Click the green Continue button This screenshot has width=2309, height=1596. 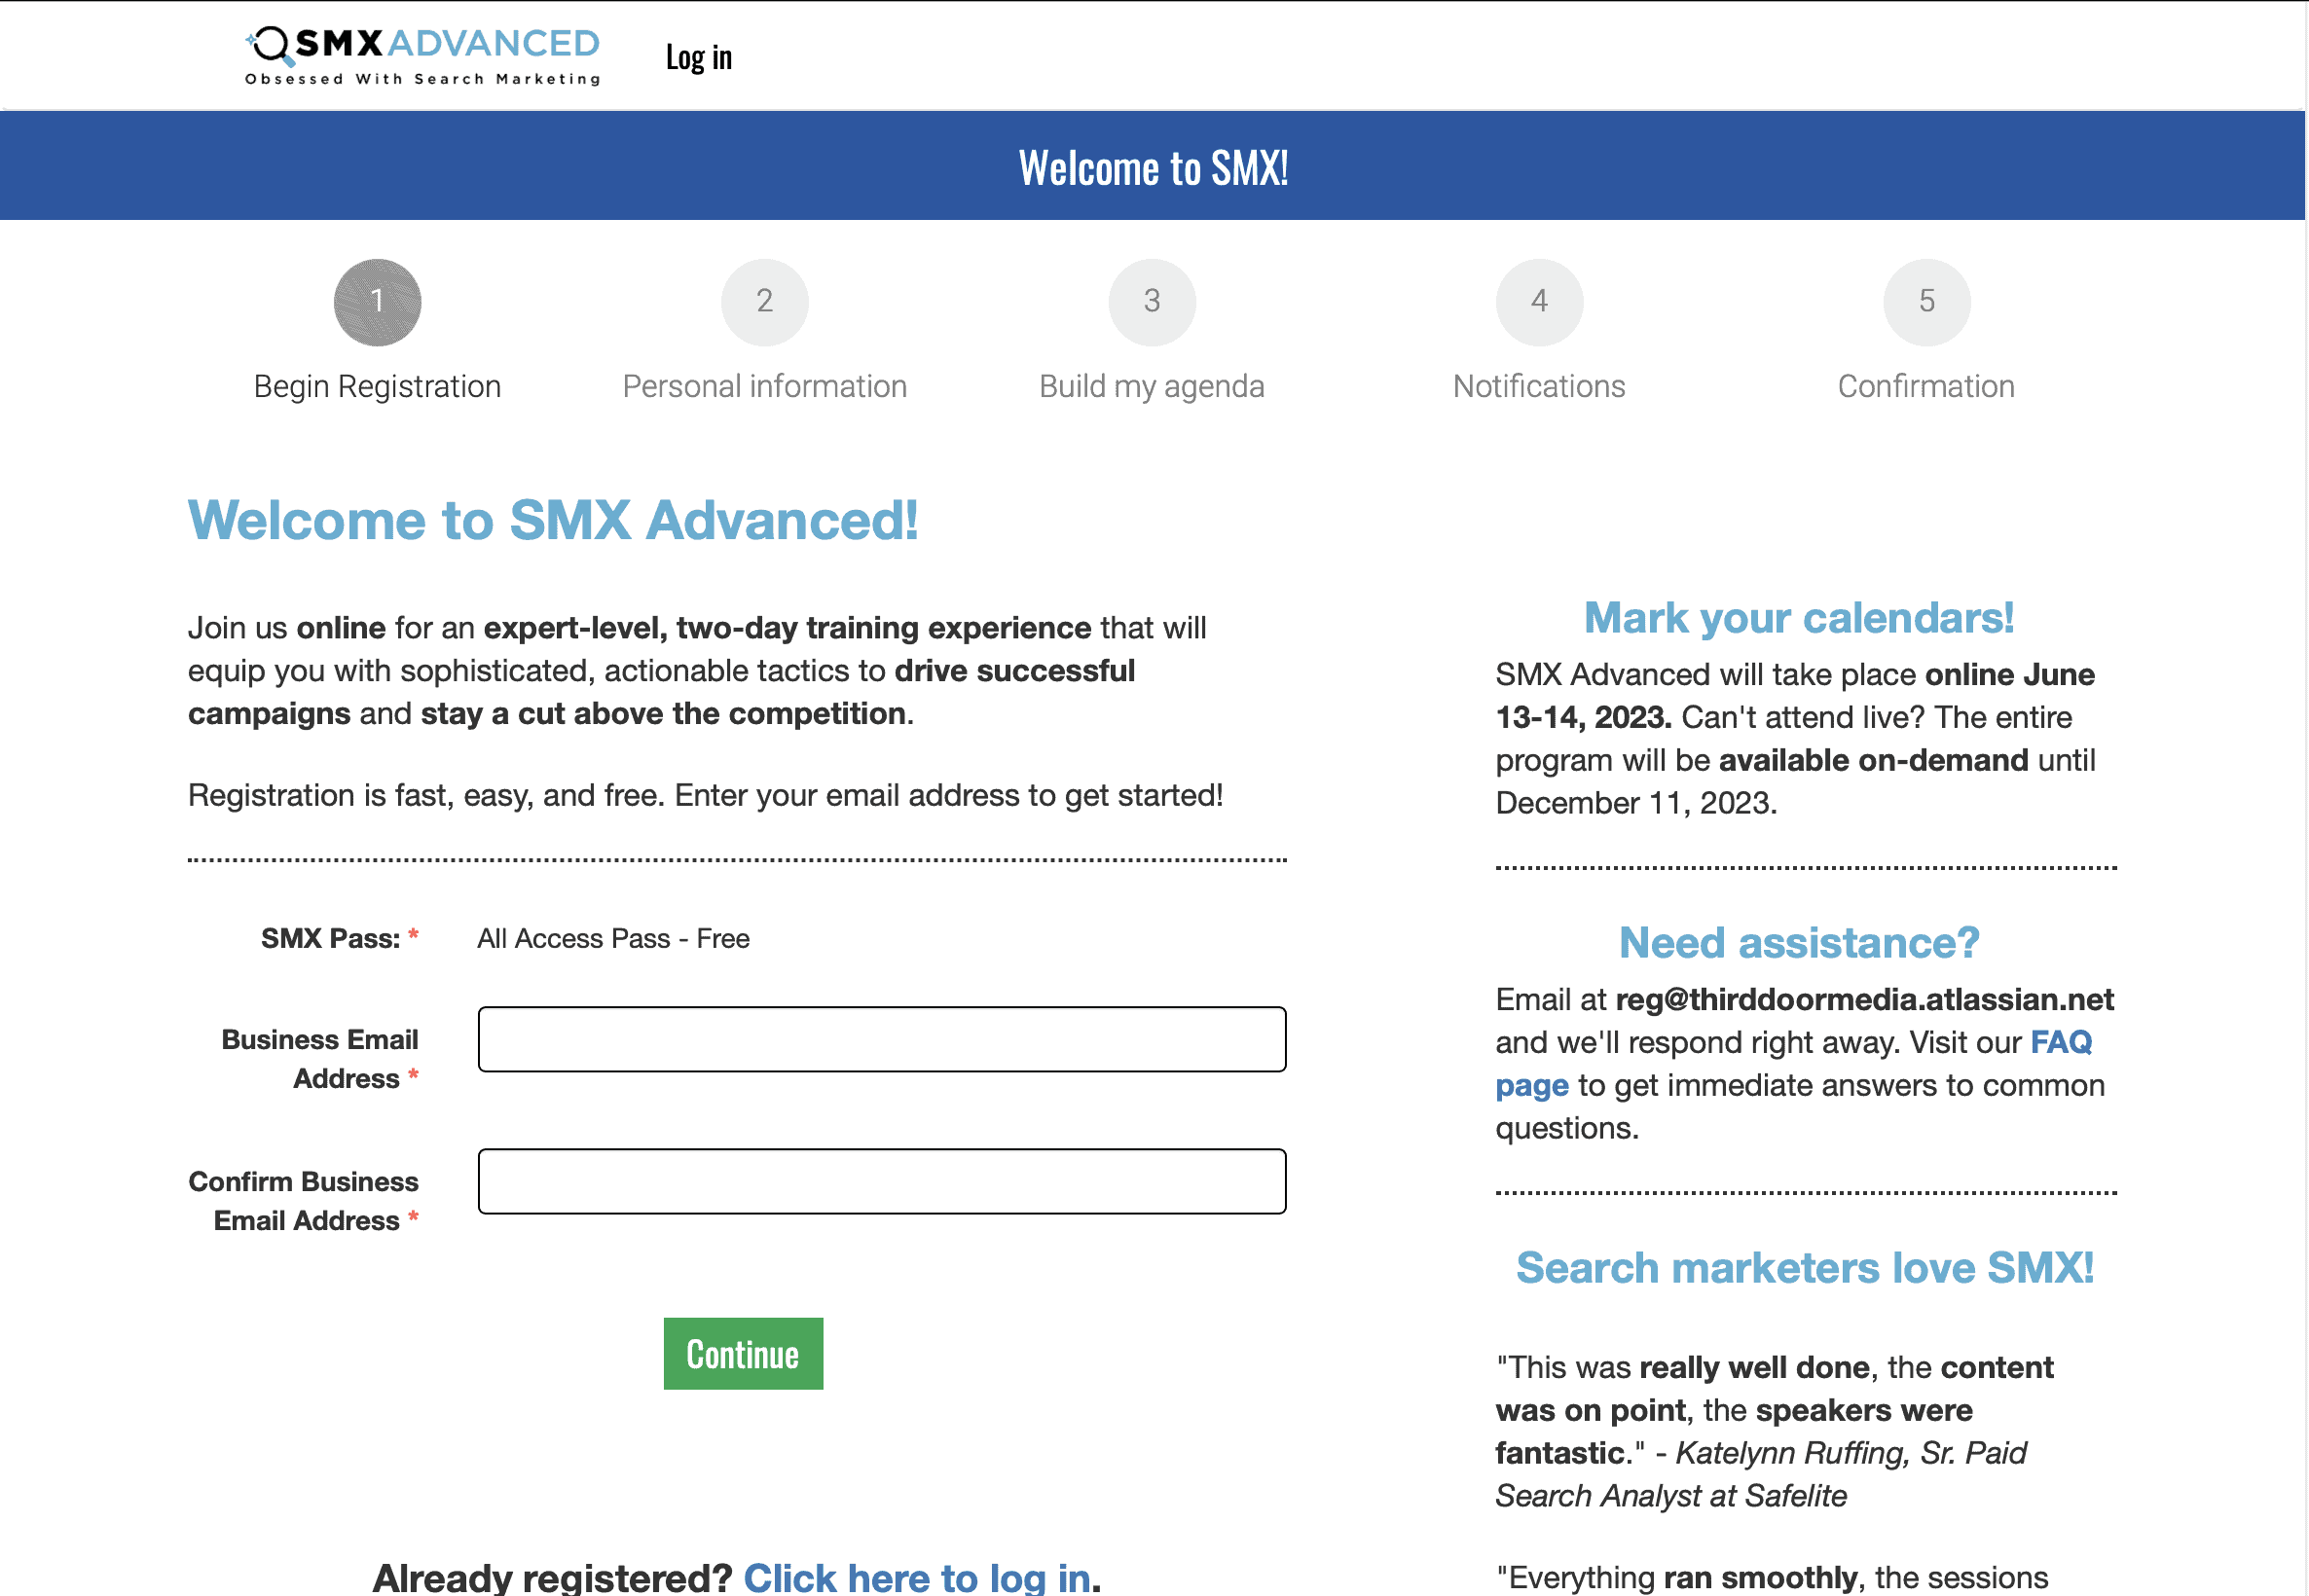pos(743,1353)
